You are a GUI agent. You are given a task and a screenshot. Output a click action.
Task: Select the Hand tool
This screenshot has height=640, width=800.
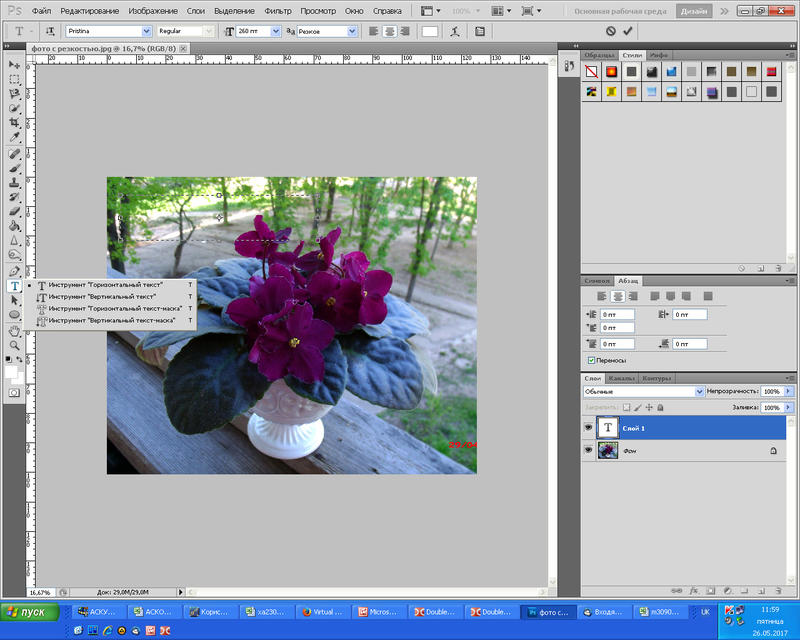(x=15, y=329)
